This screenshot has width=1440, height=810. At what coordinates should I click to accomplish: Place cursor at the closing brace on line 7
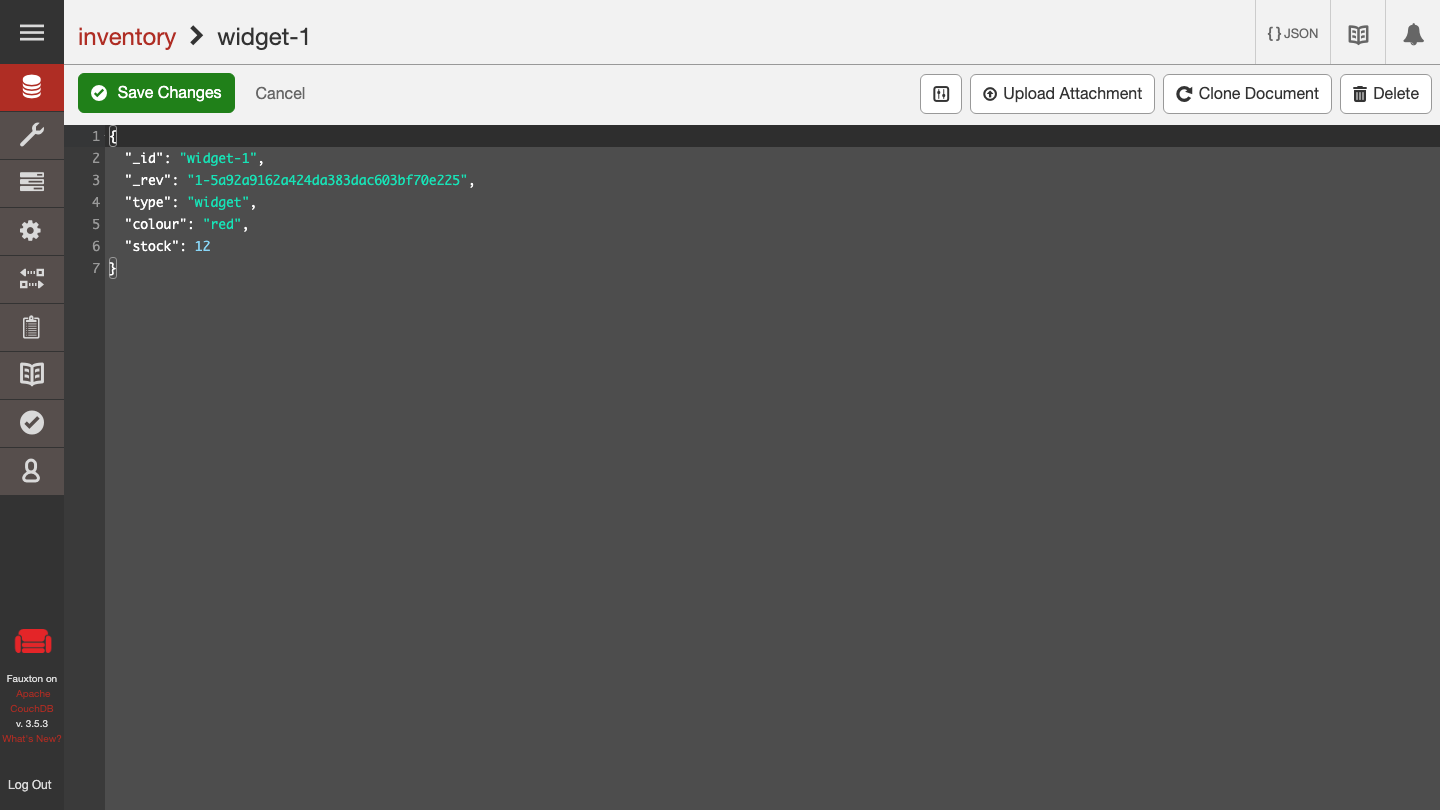click(x=113, y=268)
